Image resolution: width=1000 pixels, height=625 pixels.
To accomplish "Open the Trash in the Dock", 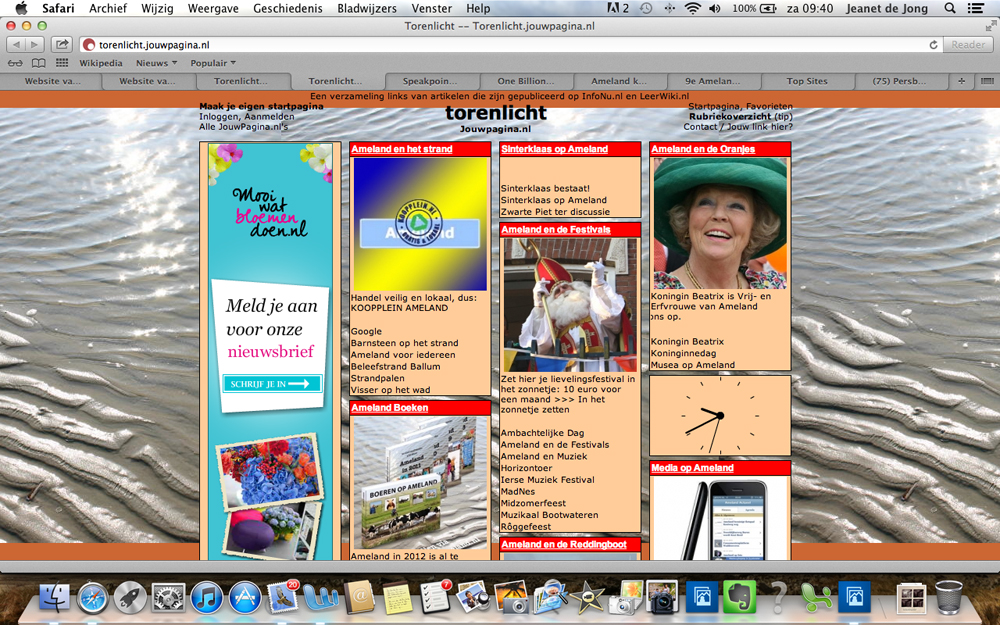I will 949,598.
